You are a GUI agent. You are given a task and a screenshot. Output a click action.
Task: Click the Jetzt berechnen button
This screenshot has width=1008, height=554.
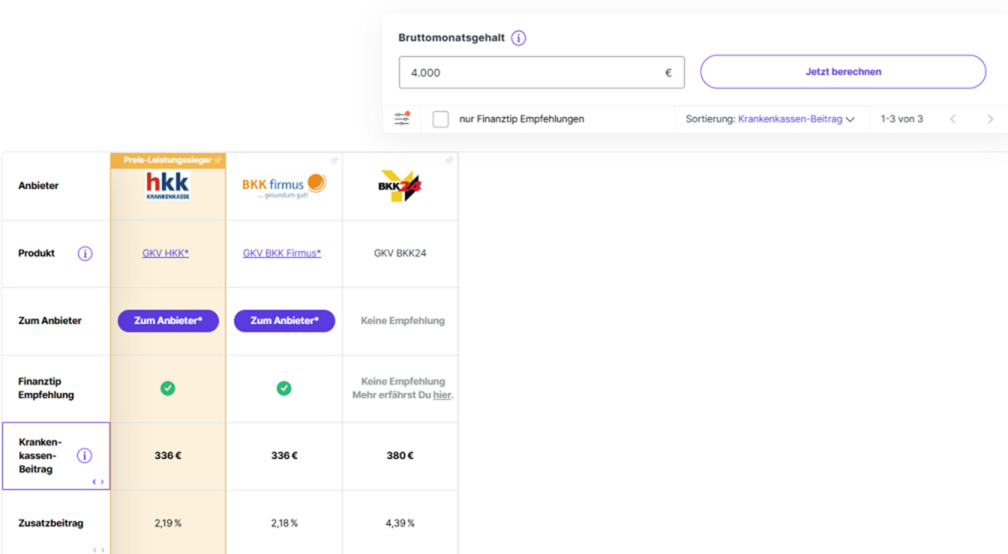[843, 71]
